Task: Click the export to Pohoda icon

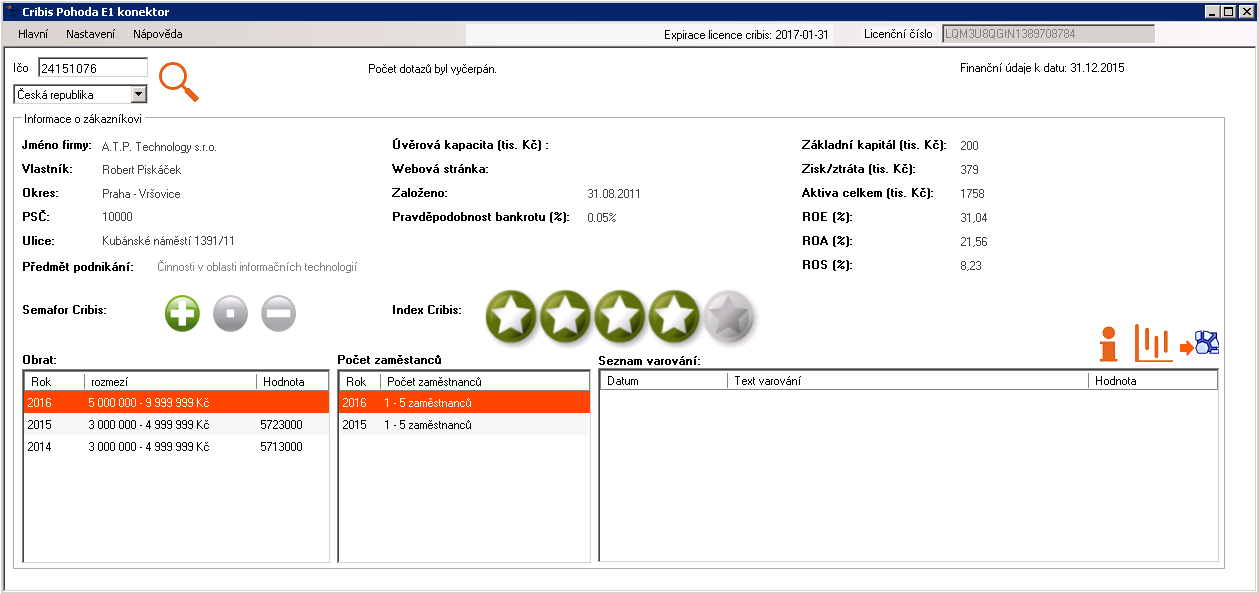Action: point(1201,344)
